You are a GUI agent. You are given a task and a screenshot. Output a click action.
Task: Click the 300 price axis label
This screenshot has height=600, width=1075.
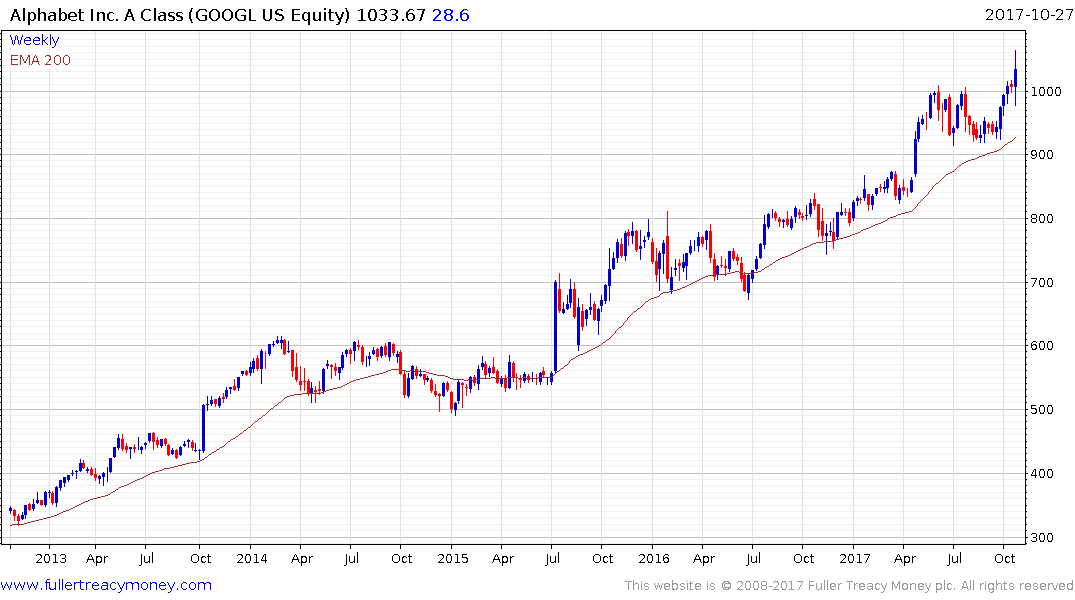pos(1042,538)
